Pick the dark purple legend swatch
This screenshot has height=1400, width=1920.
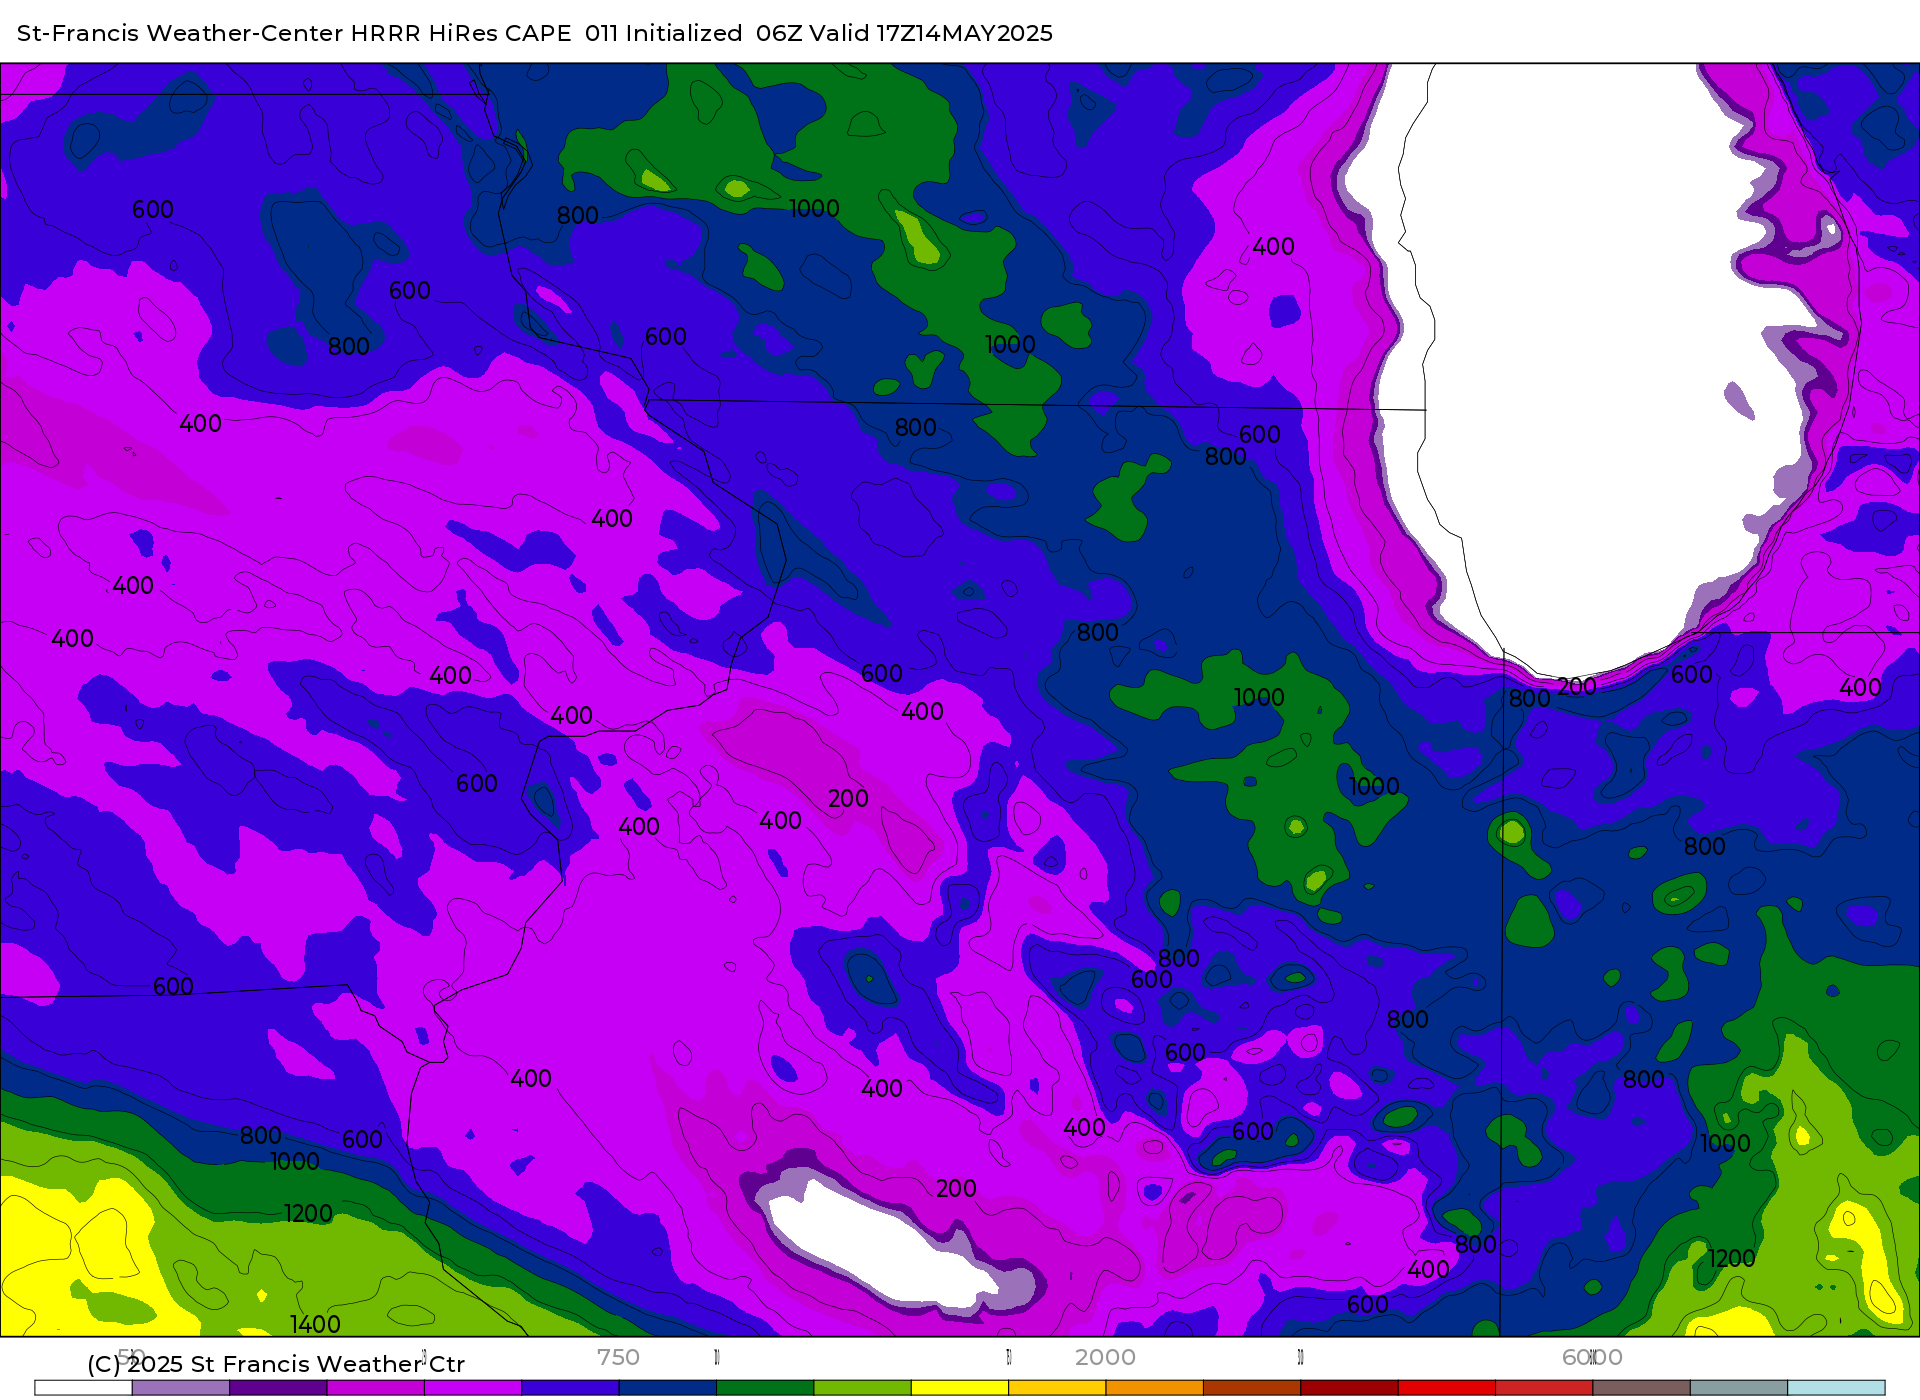pos(278,1388)
